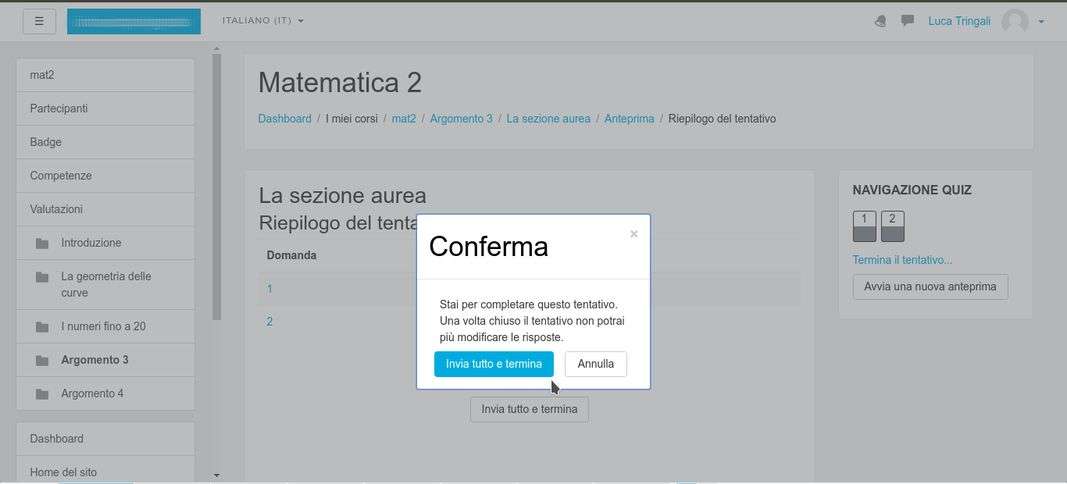Screen dimensions: 1067x484
Task: Jump to quiz question 2 navigation box
Action: tap(892, 226)
